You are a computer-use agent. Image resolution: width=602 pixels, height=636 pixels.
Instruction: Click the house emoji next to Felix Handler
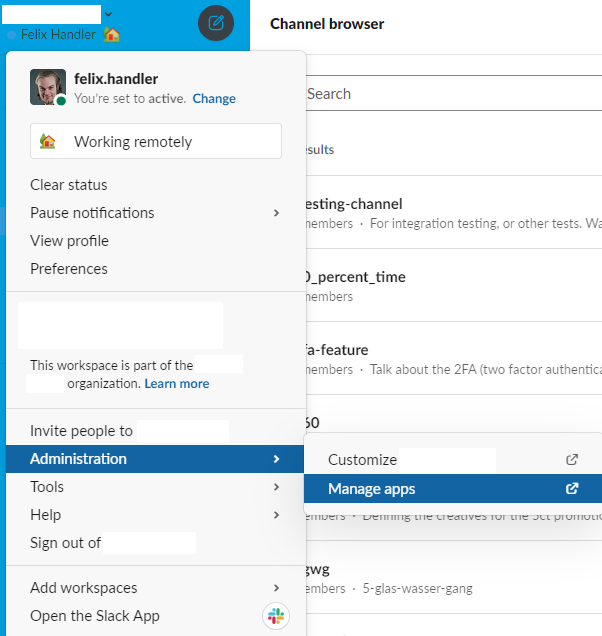(112, 34)
